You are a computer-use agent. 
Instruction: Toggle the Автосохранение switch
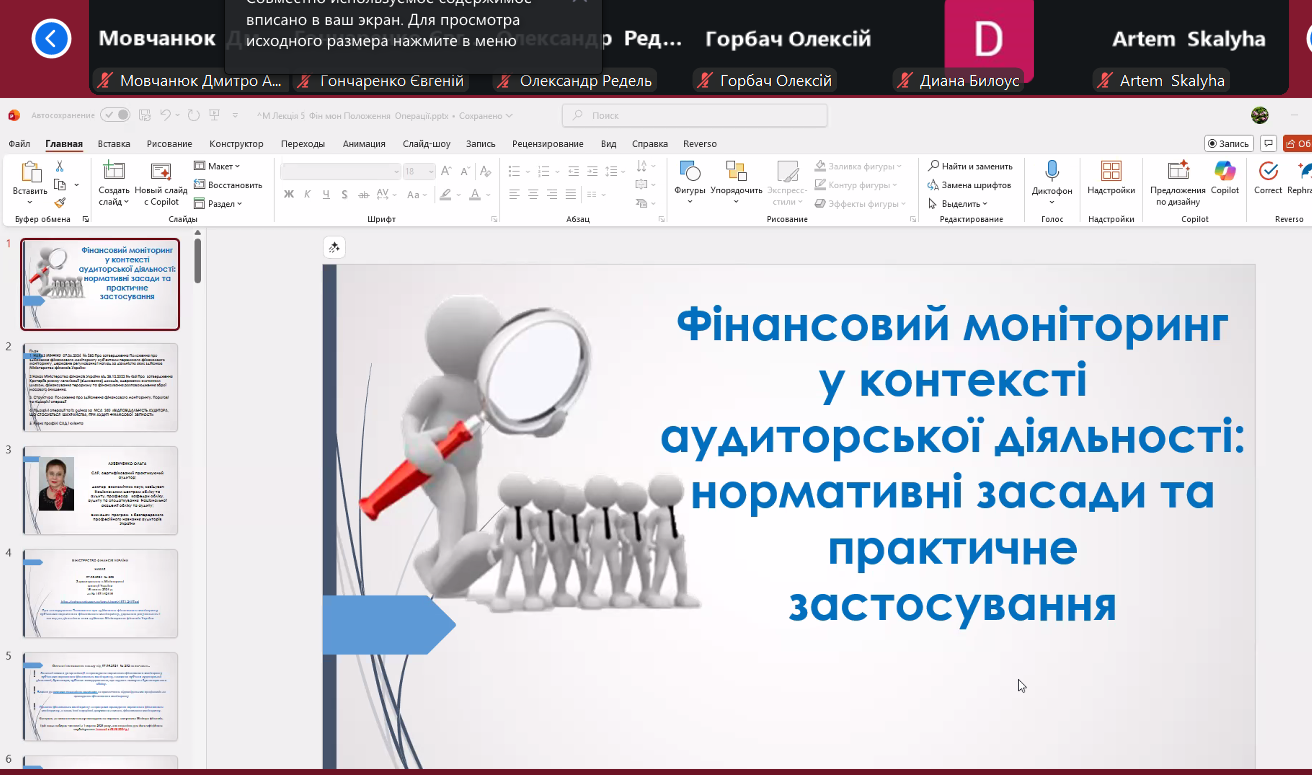coord(114,115)
